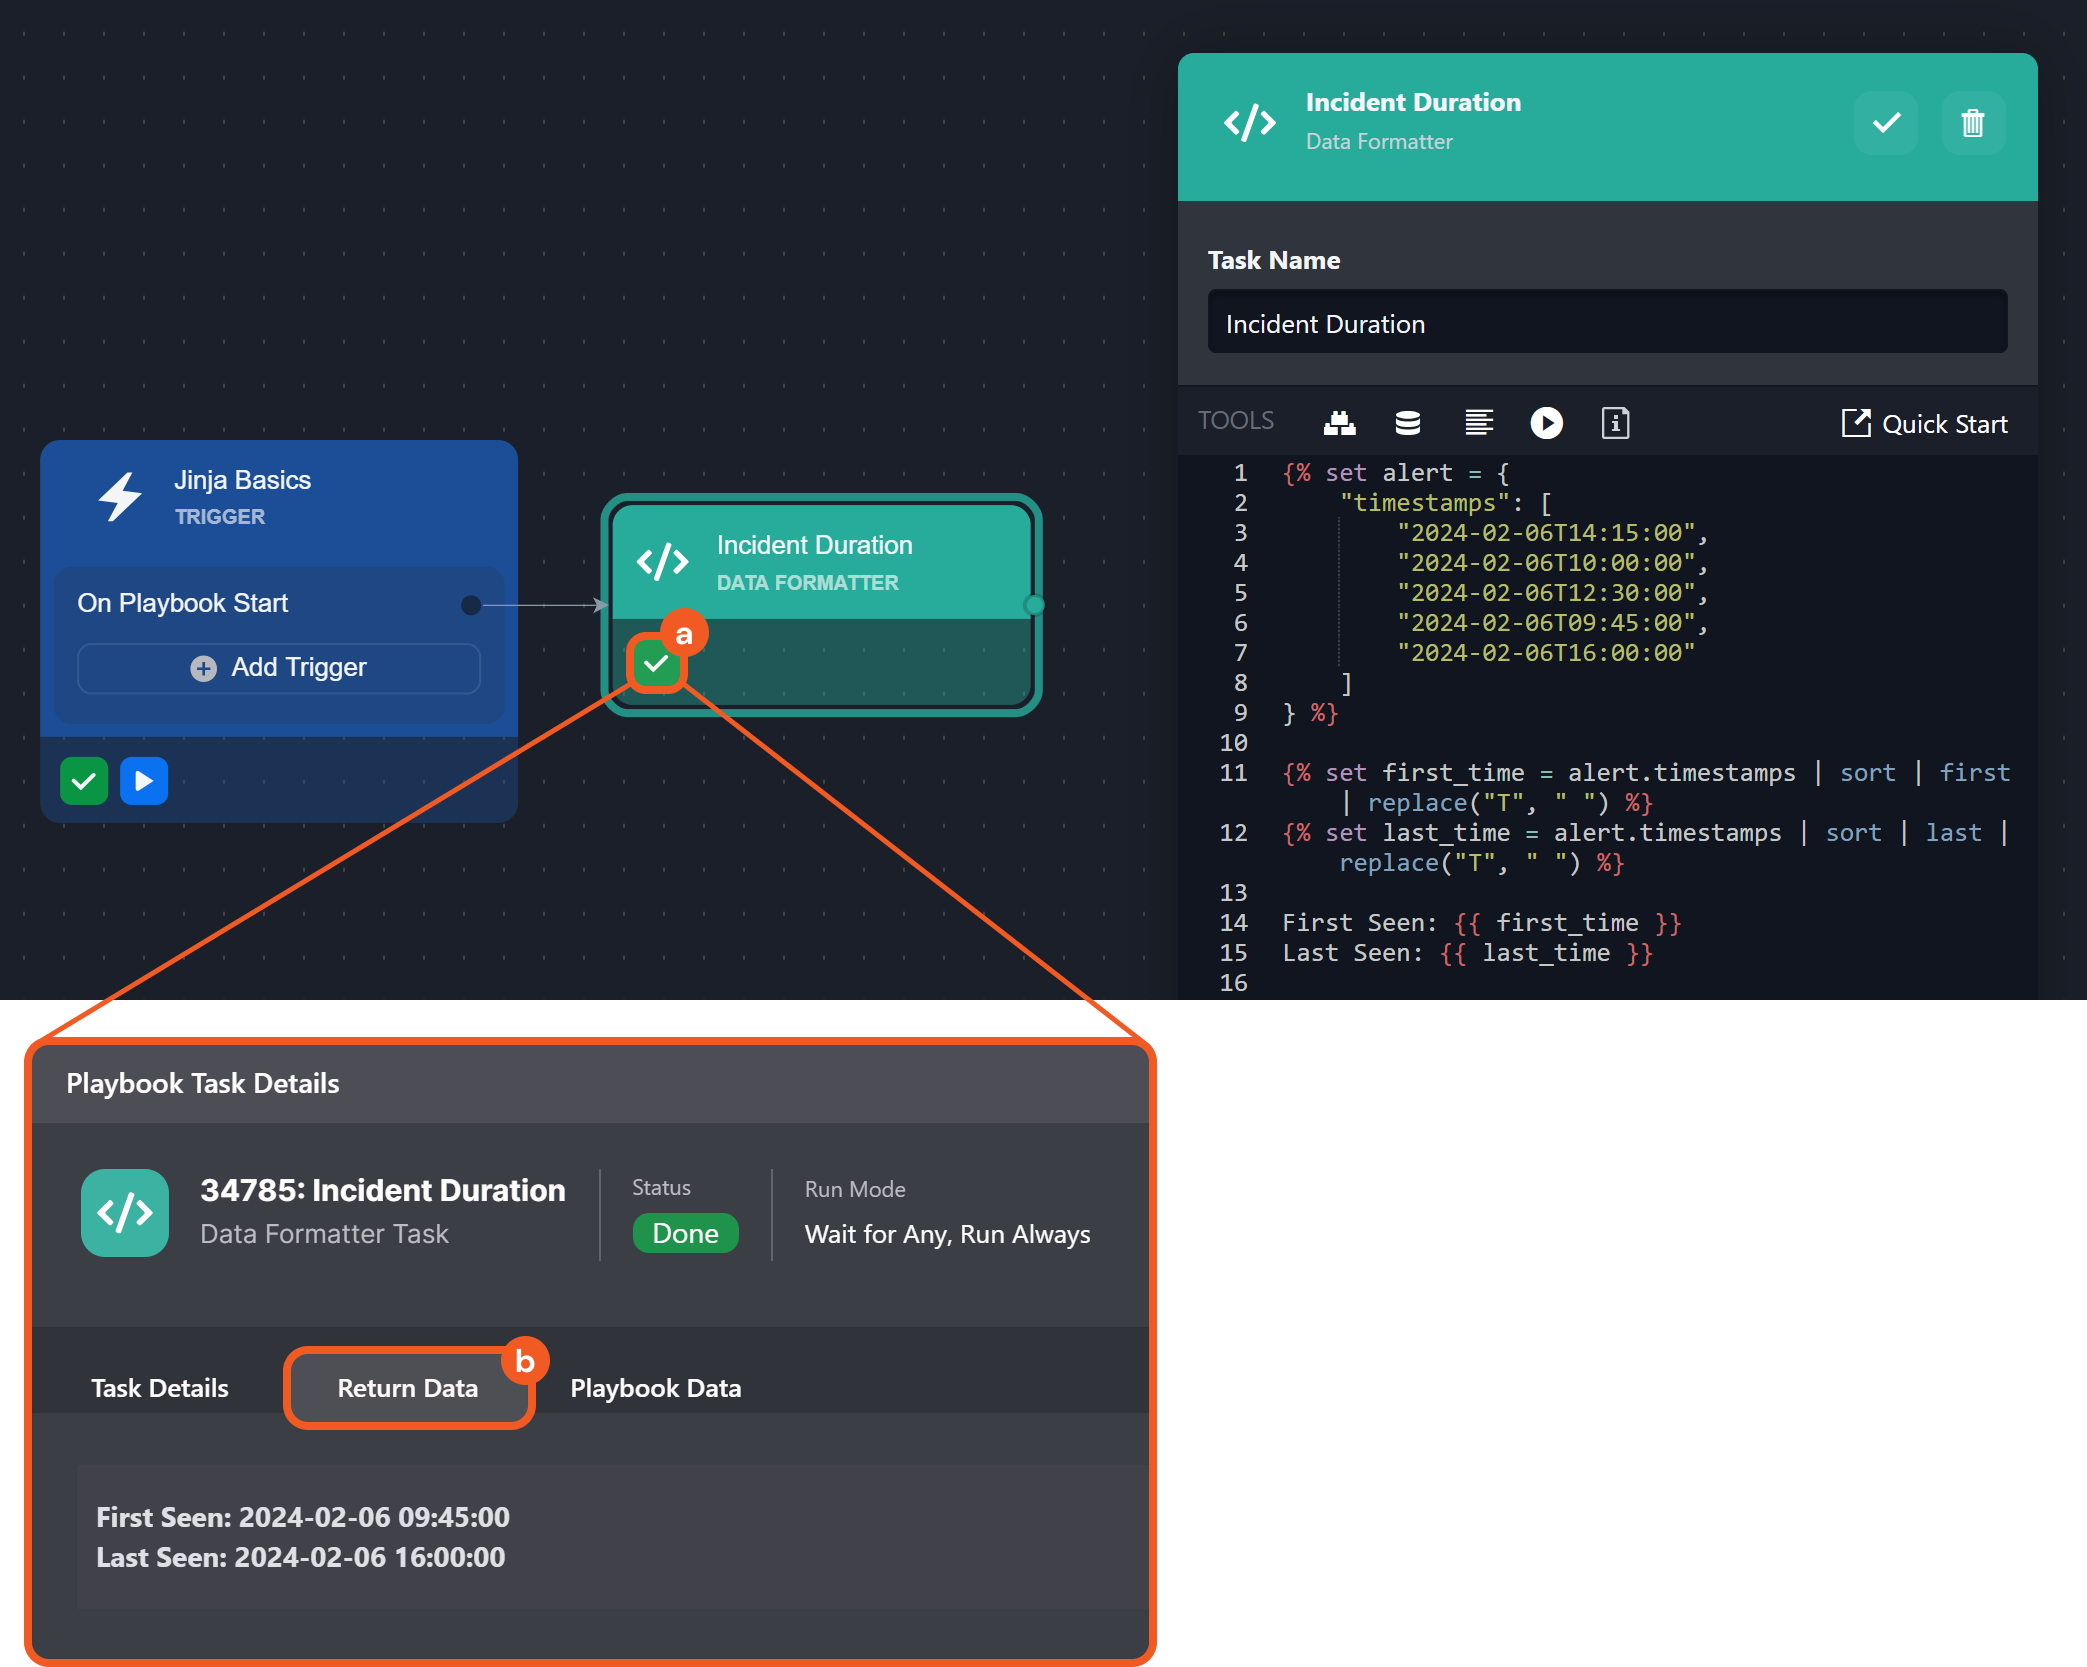Click the Add Trigger button
The height and width of the screenshot is (1667, 2087).
click(279, 667)
